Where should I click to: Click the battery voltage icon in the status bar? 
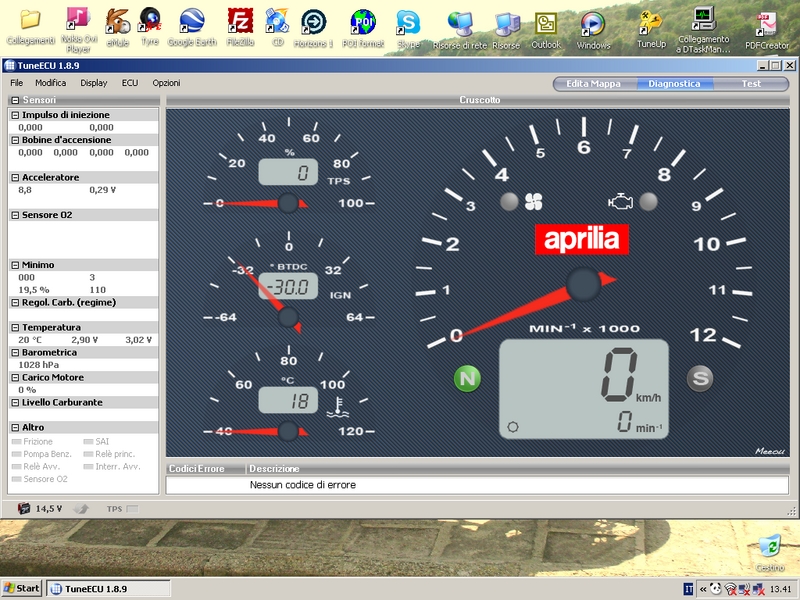23,508
